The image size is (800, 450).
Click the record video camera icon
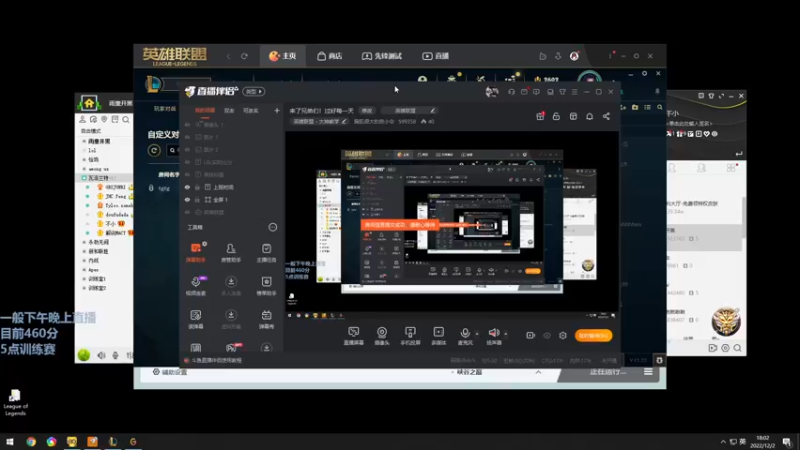coord(531,335)
